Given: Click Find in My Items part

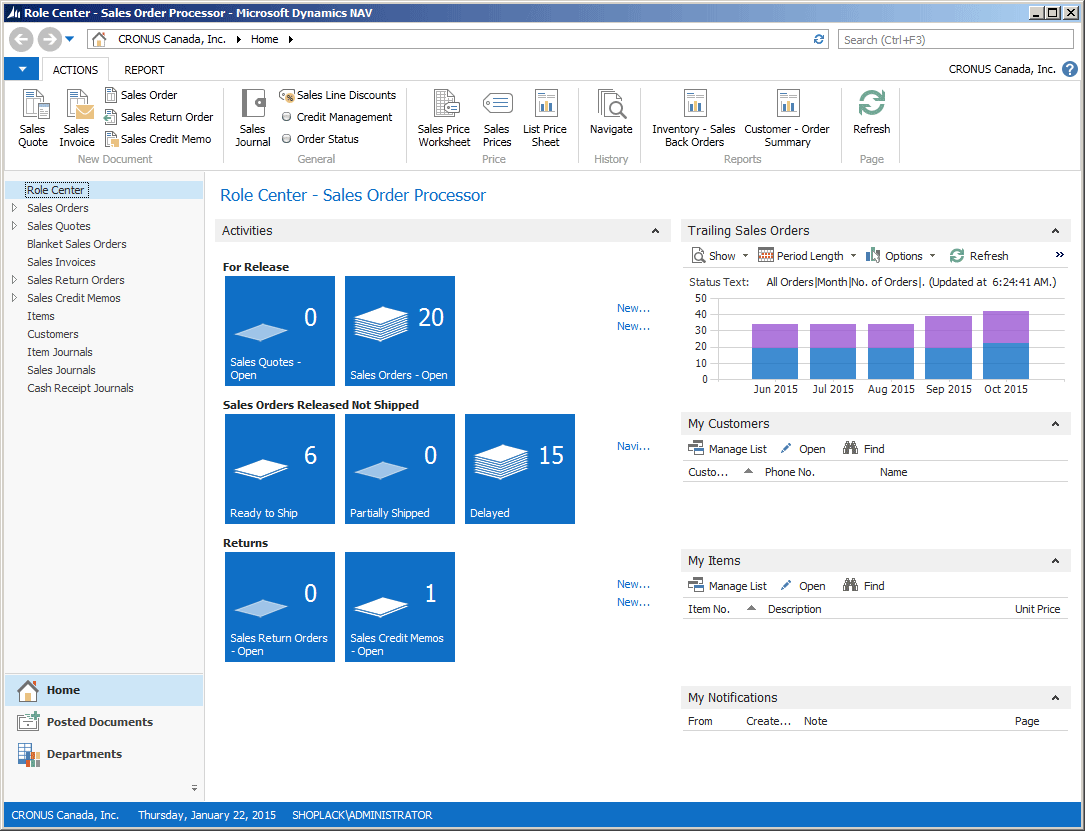Looking at the screenshot, I should click(x=864, y=586).
